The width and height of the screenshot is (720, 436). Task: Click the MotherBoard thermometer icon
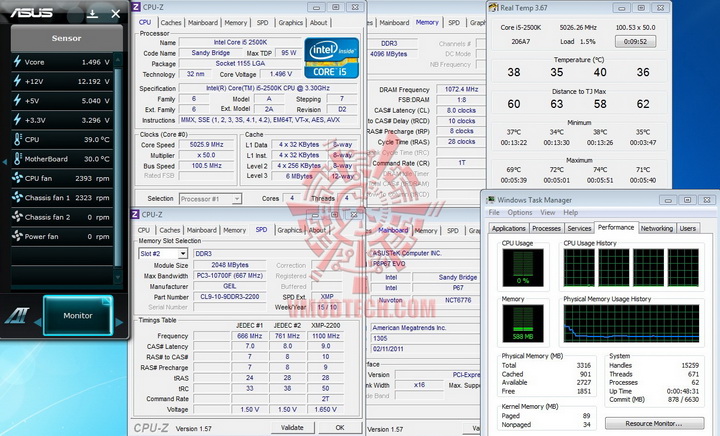(x=17, y=158)
